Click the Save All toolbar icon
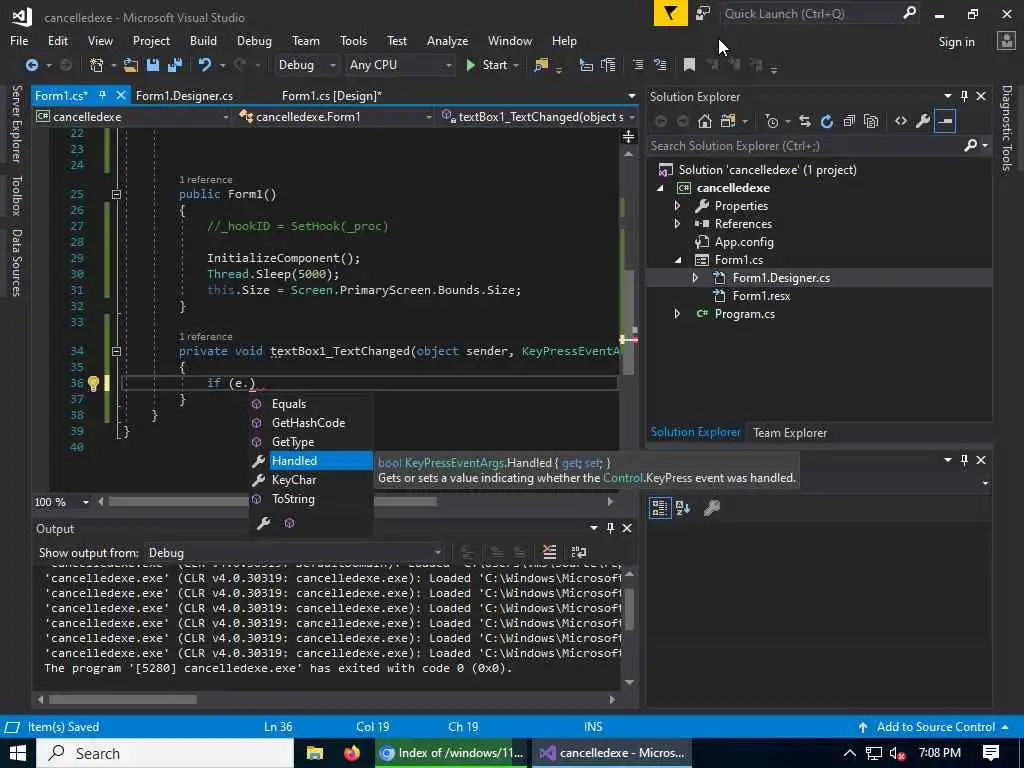 point(175,65)
